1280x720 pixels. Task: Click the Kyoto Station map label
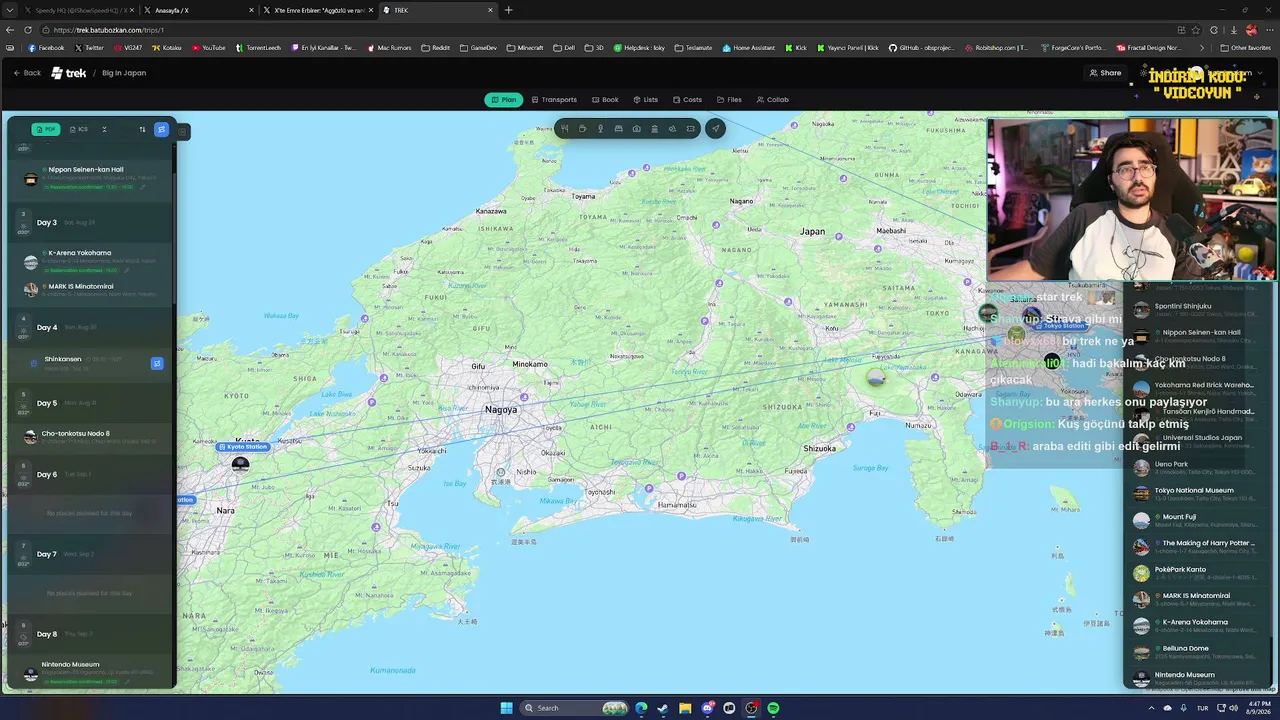[x=244, y=446]
